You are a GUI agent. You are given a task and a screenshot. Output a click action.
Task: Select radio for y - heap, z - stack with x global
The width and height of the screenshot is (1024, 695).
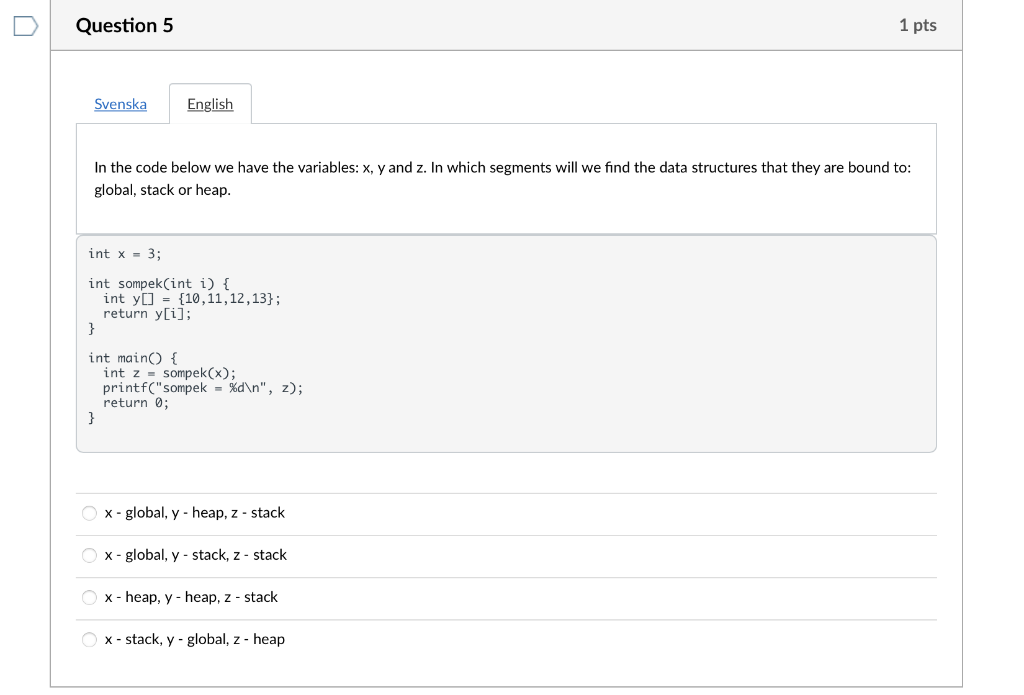point(90,513)
